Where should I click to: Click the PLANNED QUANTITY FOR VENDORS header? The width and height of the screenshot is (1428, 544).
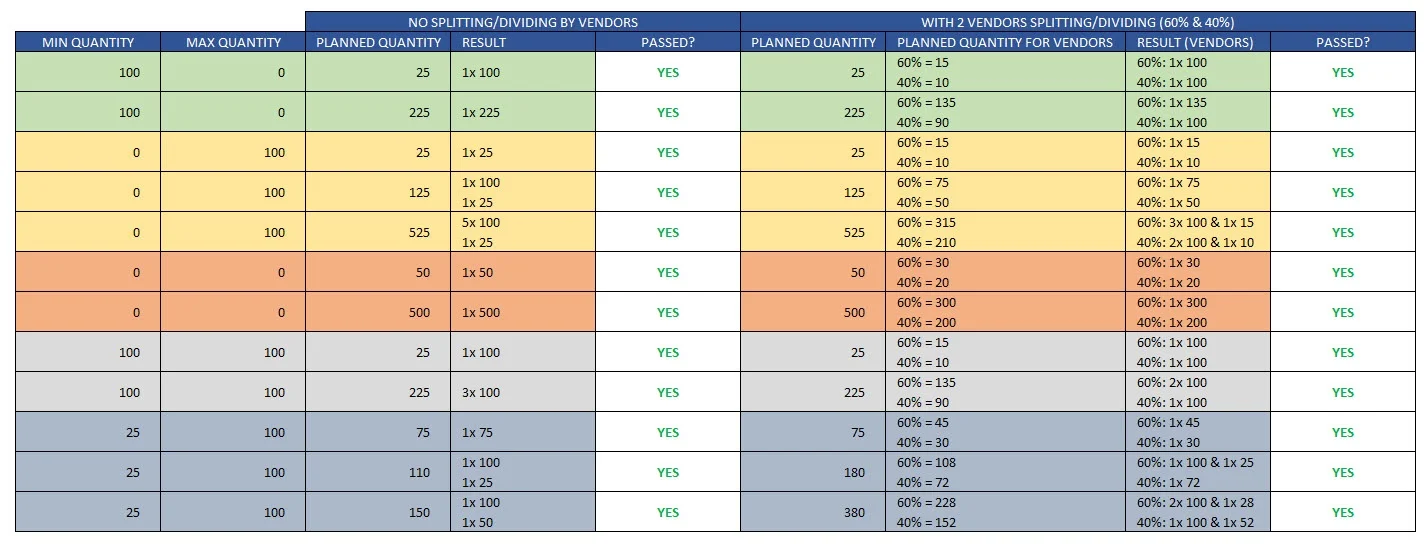click(x=1005, y=42)
